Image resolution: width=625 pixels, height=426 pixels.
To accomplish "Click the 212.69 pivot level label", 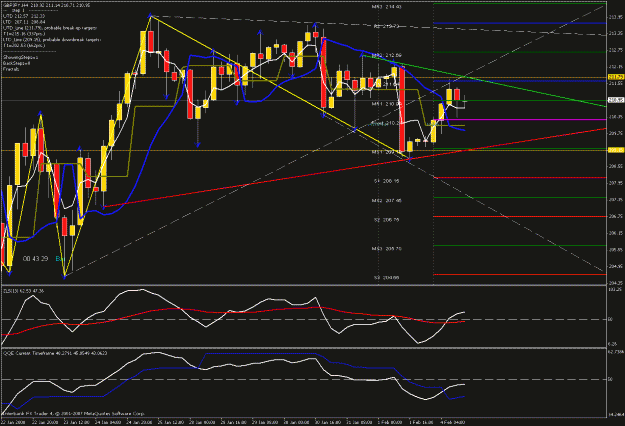I will coord(387,55).
